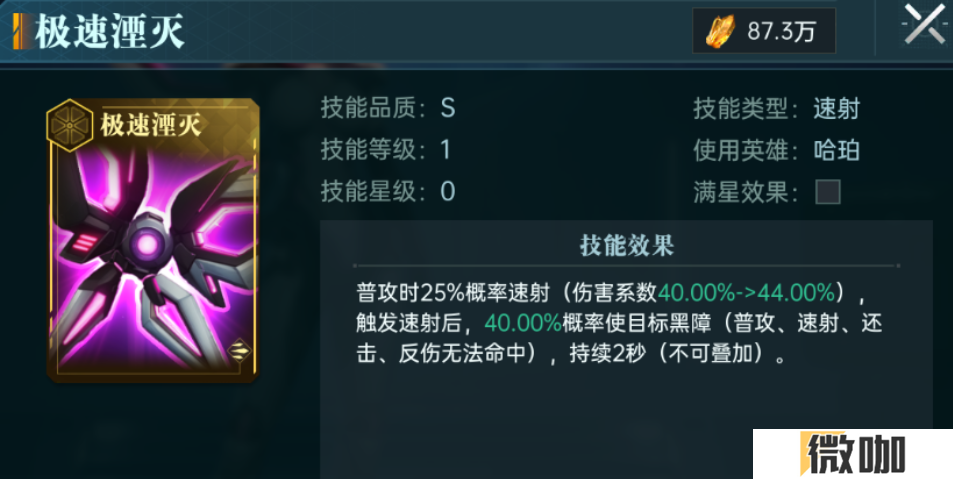
Task: Click the glowing purple core on the card
Action: pyautogui.click(x=148, y=244)
